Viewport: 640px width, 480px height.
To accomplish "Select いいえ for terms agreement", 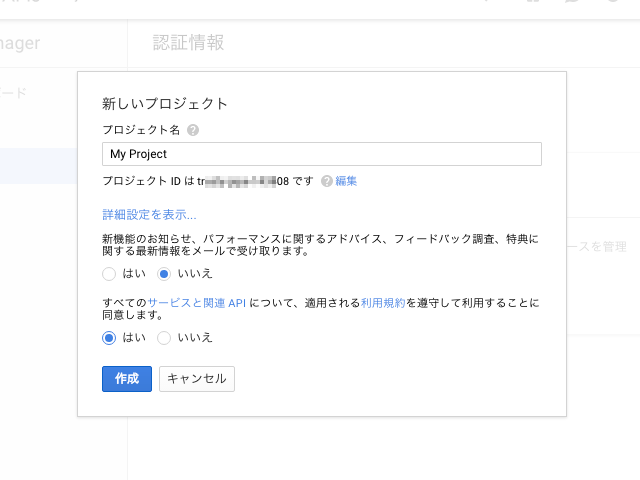I will point(164,338).
